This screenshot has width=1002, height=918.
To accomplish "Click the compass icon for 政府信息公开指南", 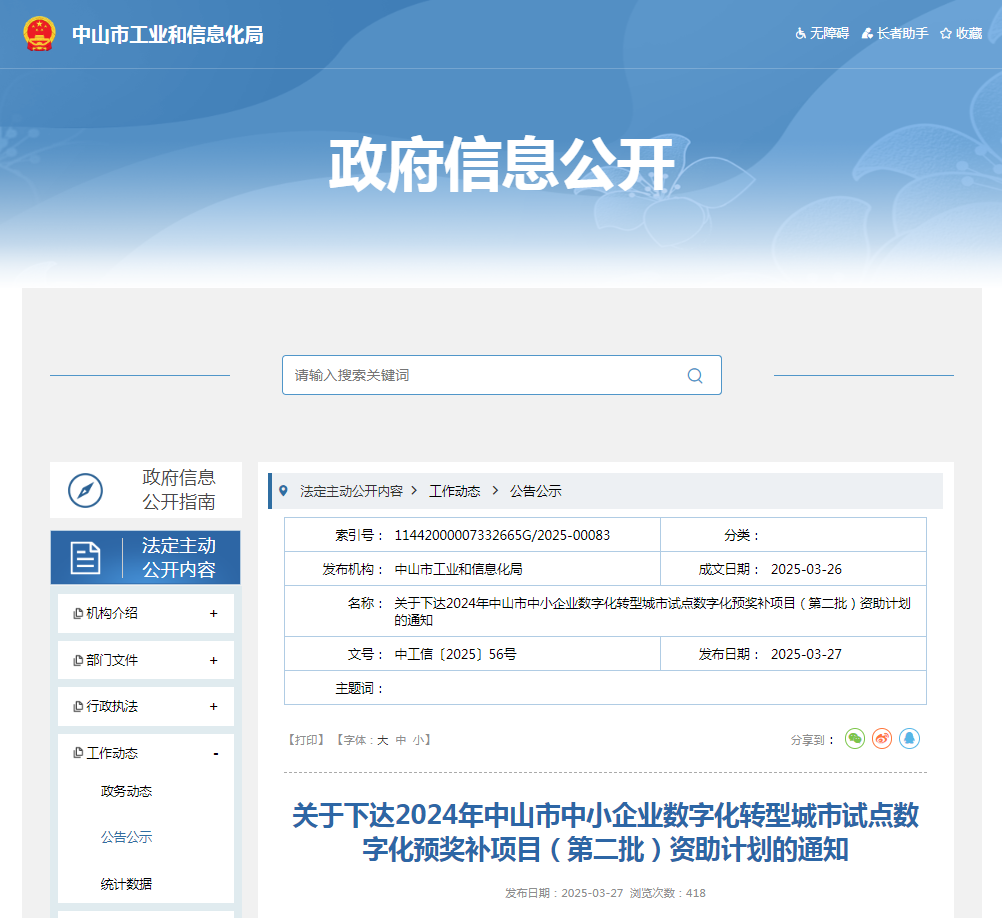I will pyautogui.click(x=86, y=490).
